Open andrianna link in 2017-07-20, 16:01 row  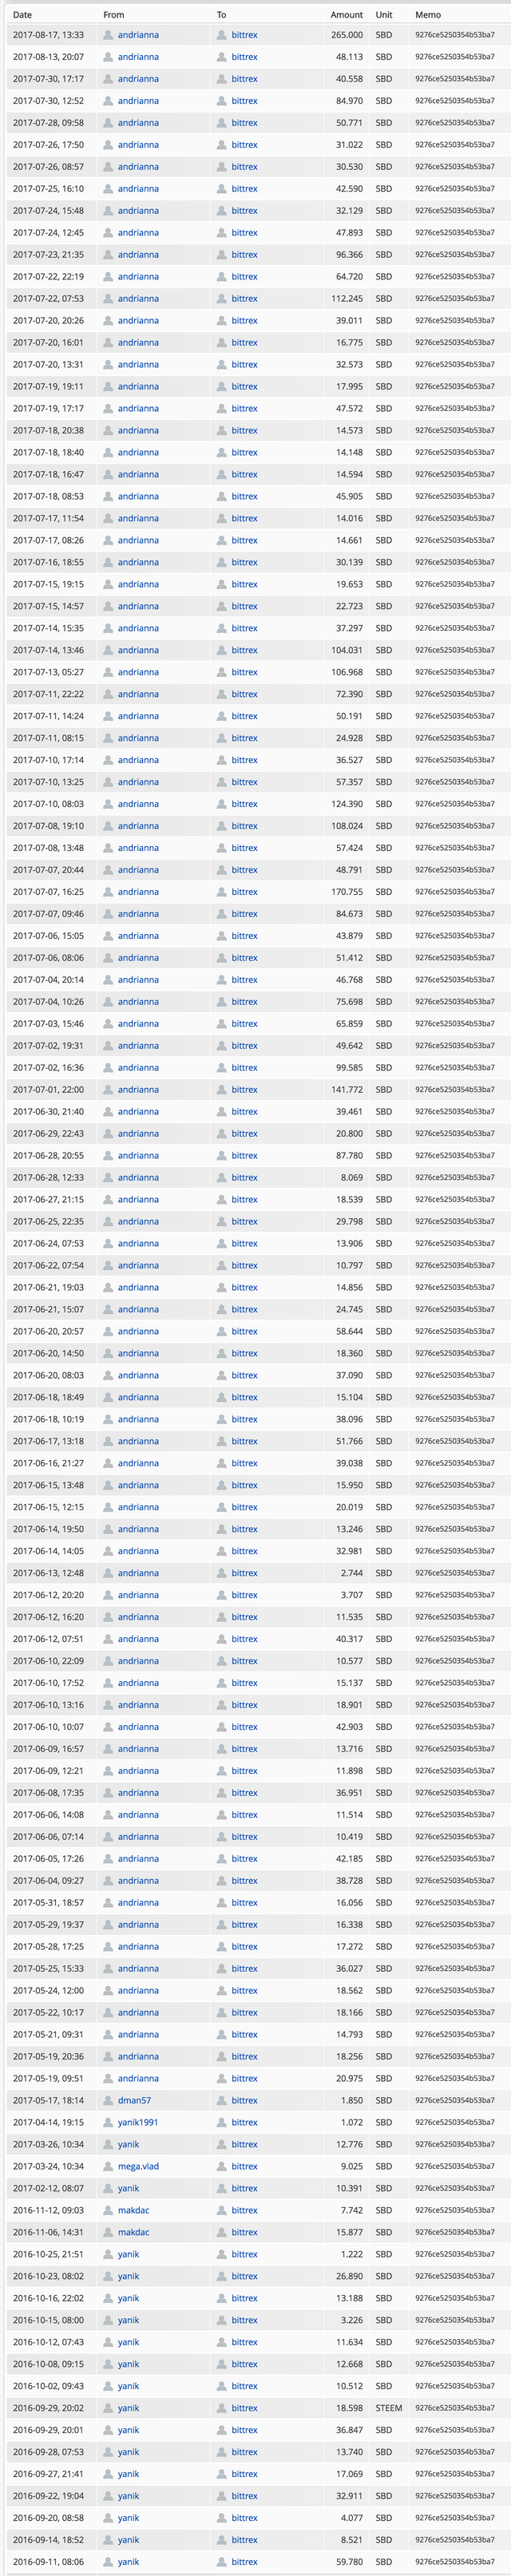click(x=138, y=343)
